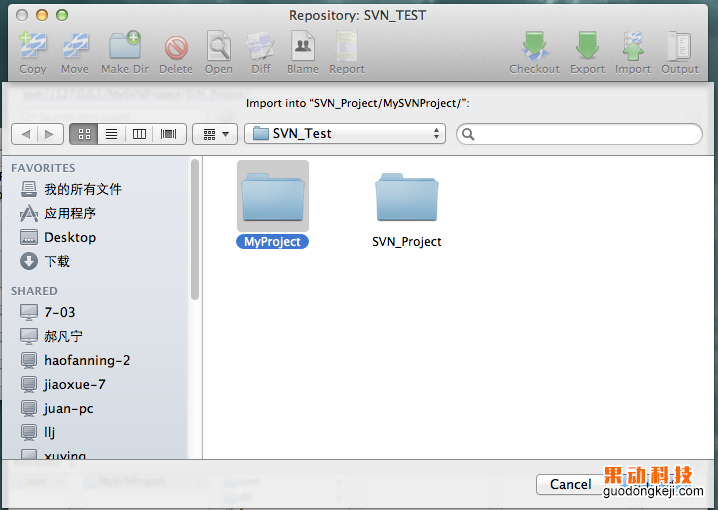The height and width of the screenshot is (510, 718).
Task: Click the Output toolbar icon
Action: pyautogui.click(x=679, y=48)
